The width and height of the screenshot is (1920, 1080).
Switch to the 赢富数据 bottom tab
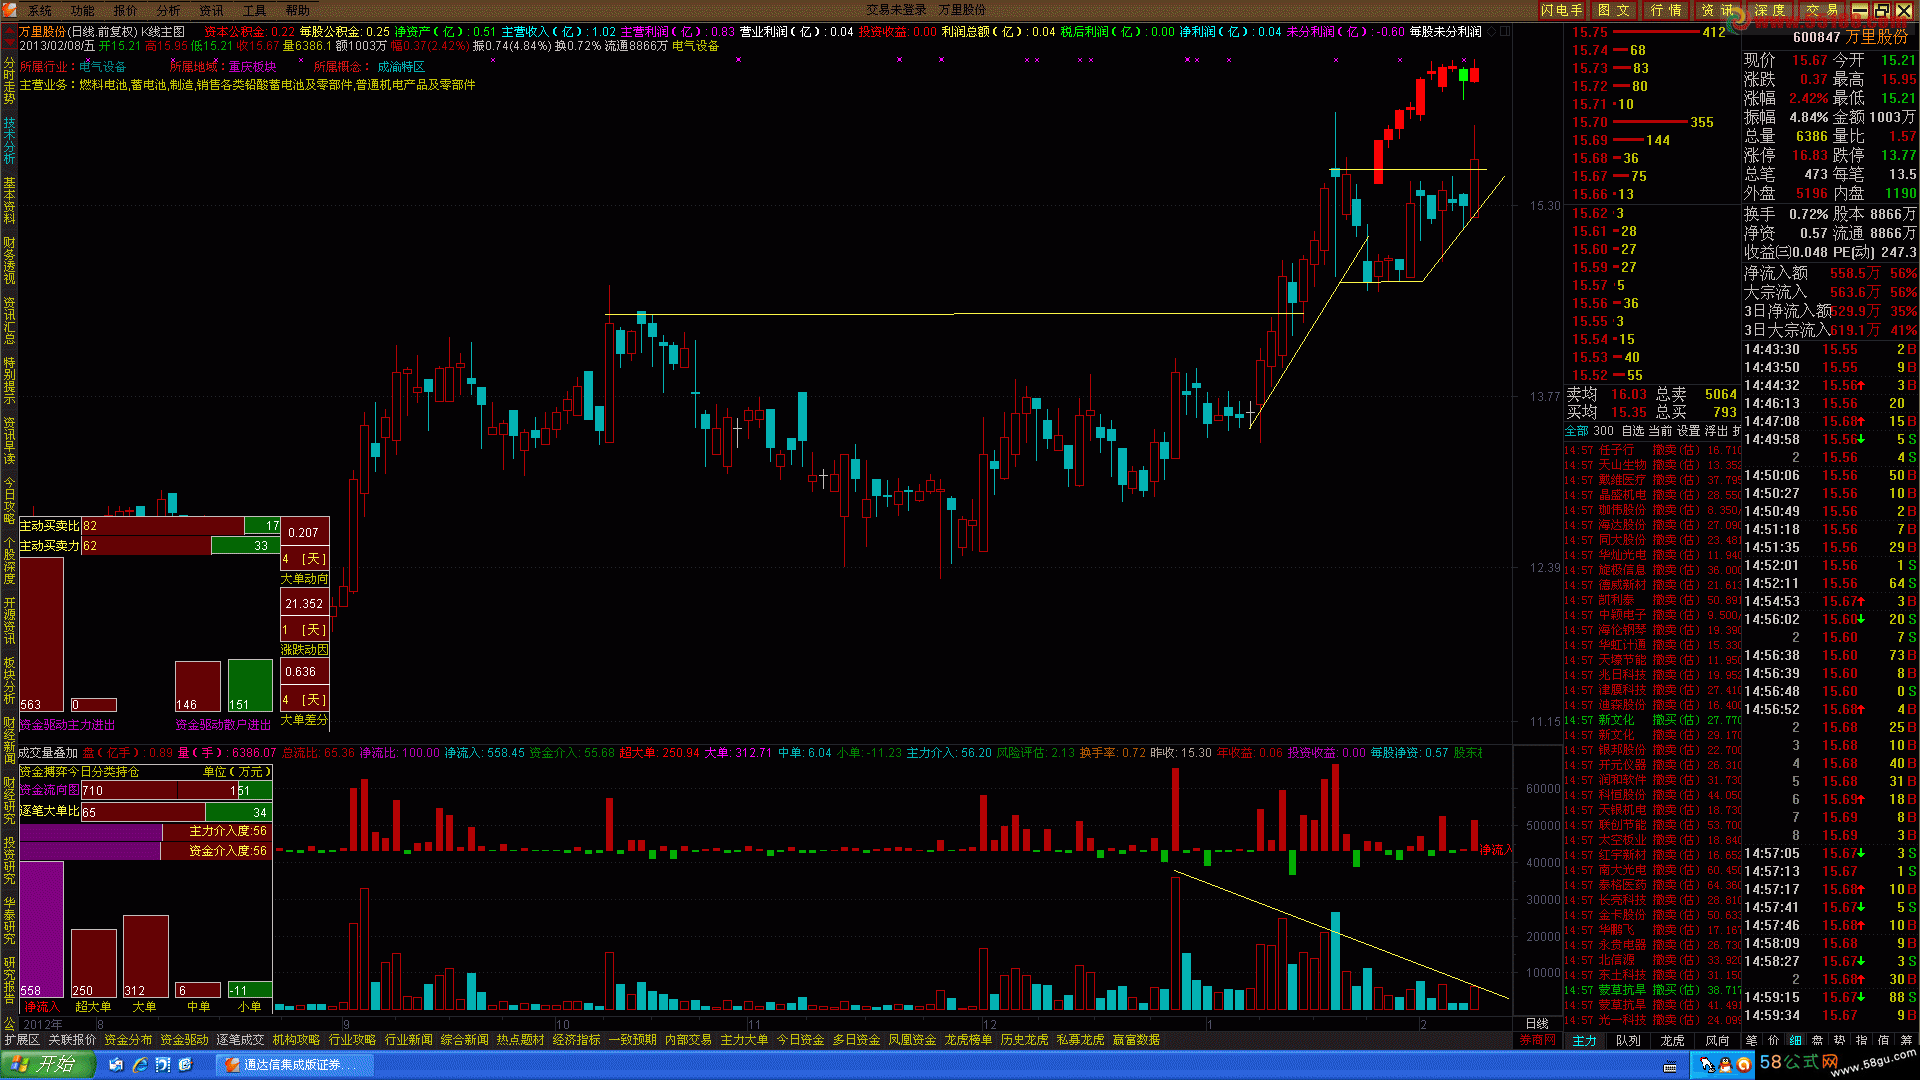pyautogui.click(x=1136, y=1040)
